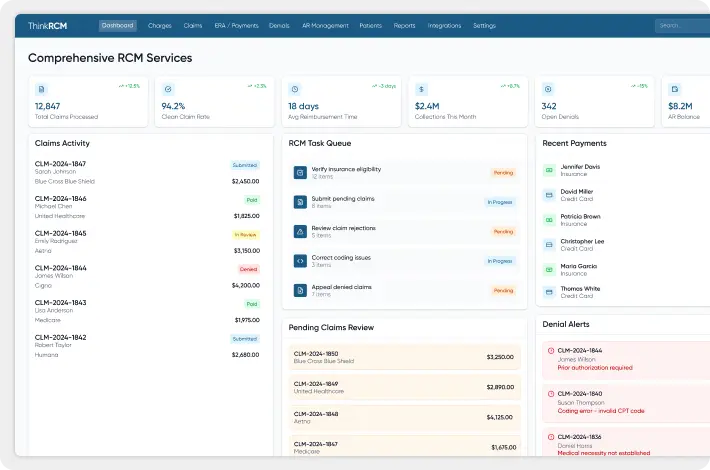Screen dimensions: 710x470
Task: Click the alert icon for CLM-2024-1840 denial
Action: 551,394
